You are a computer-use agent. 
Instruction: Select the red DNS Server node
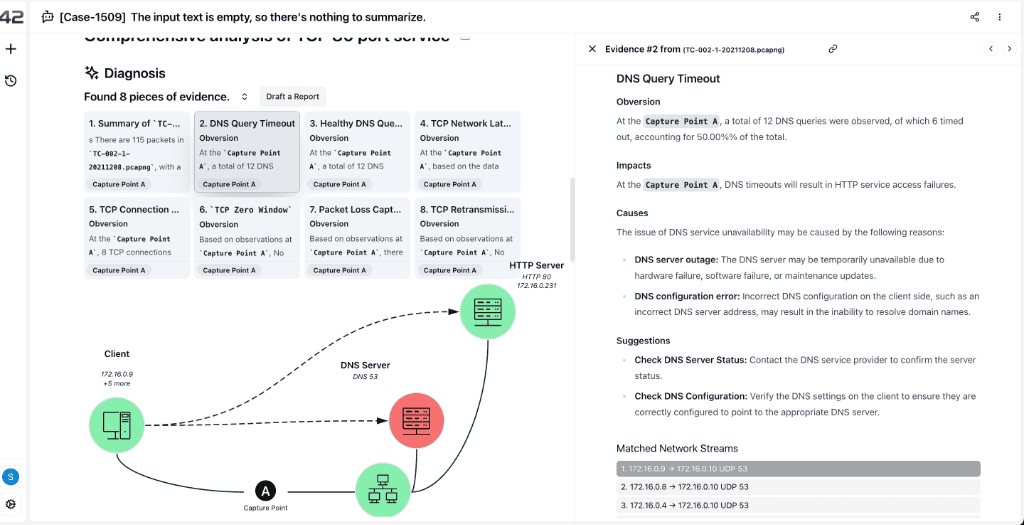pos(415,419)
